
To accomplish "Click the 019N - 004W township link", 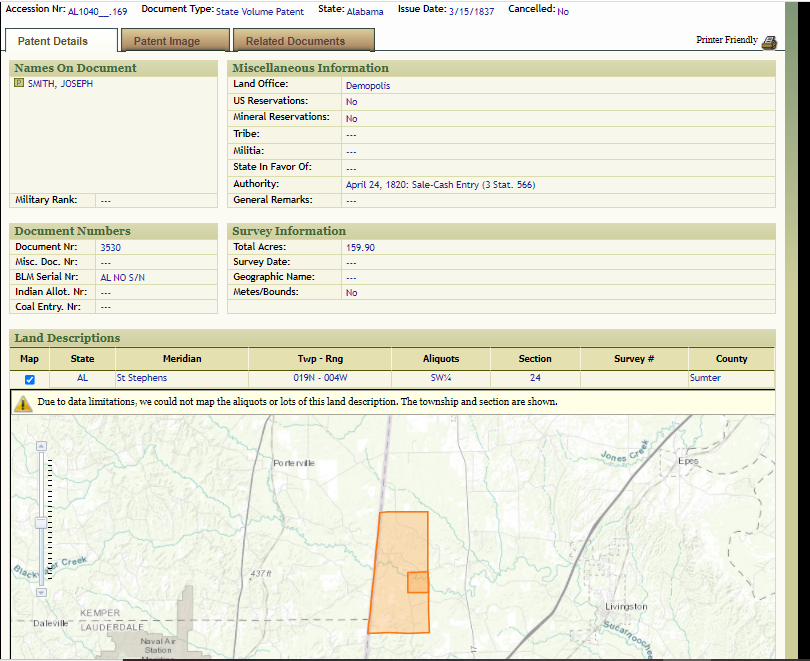I will pos(321,378).
